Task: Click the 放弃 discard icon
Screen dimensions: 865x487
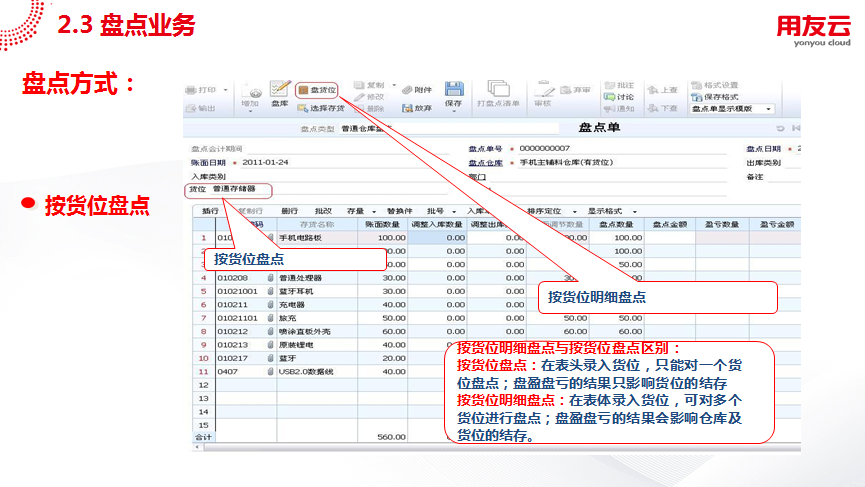Action: [407, 108]
